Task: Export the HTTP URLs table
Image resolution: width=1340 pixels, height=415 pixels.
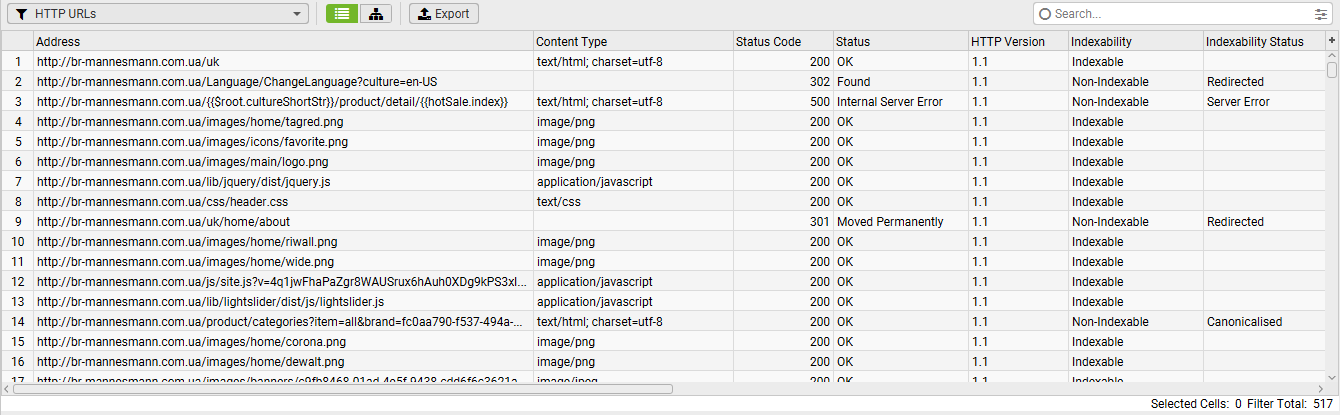Action: point(444,14)
